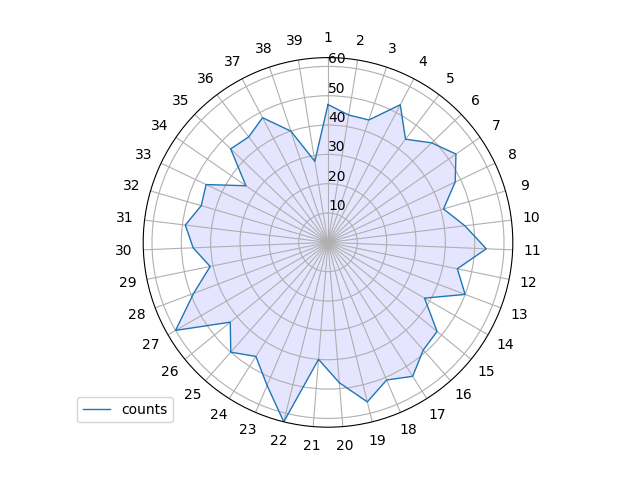
Task: Click the data vertex at spoke 11
Action: pos(486,249)
